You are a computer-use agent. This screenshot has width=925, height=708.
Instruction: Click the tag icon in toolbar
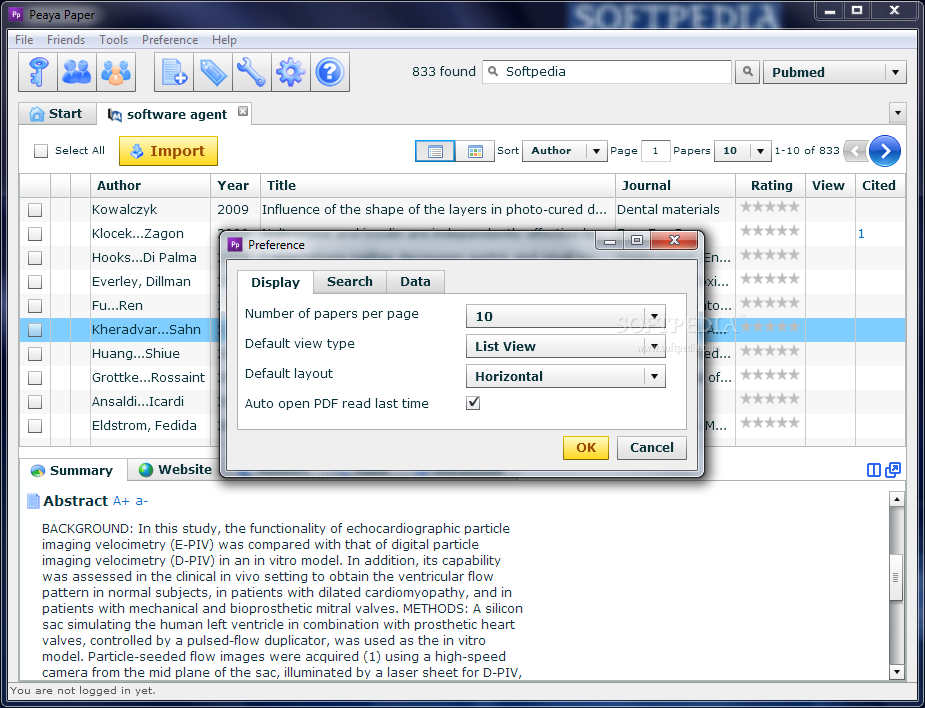click(213, 72)
